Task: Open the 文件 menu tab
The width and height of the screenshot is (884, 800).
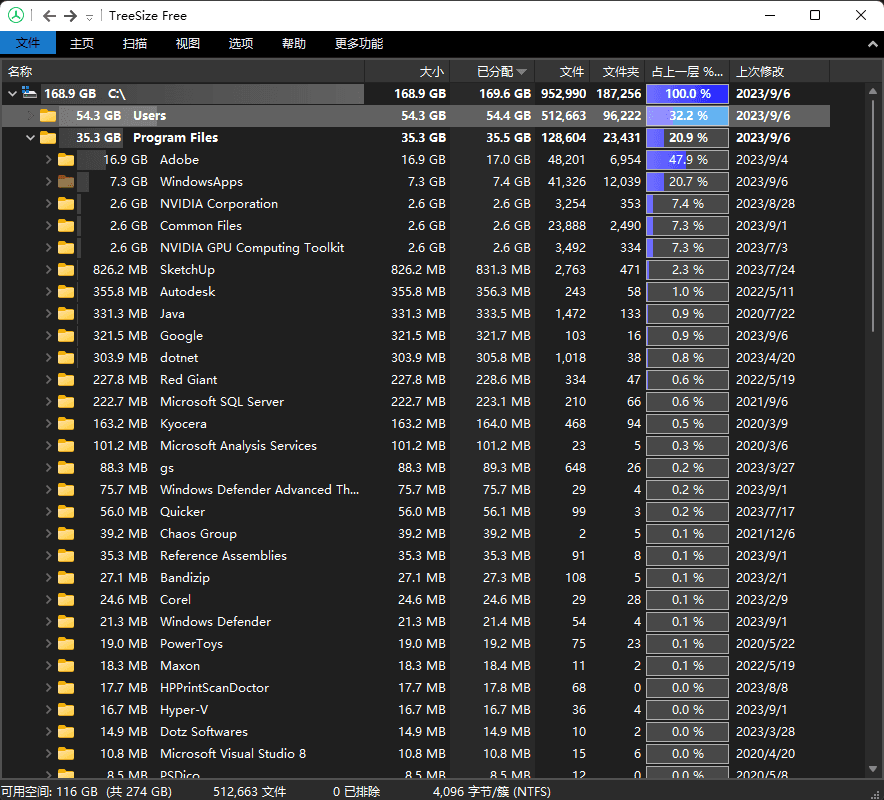Action: coord(28,43)
